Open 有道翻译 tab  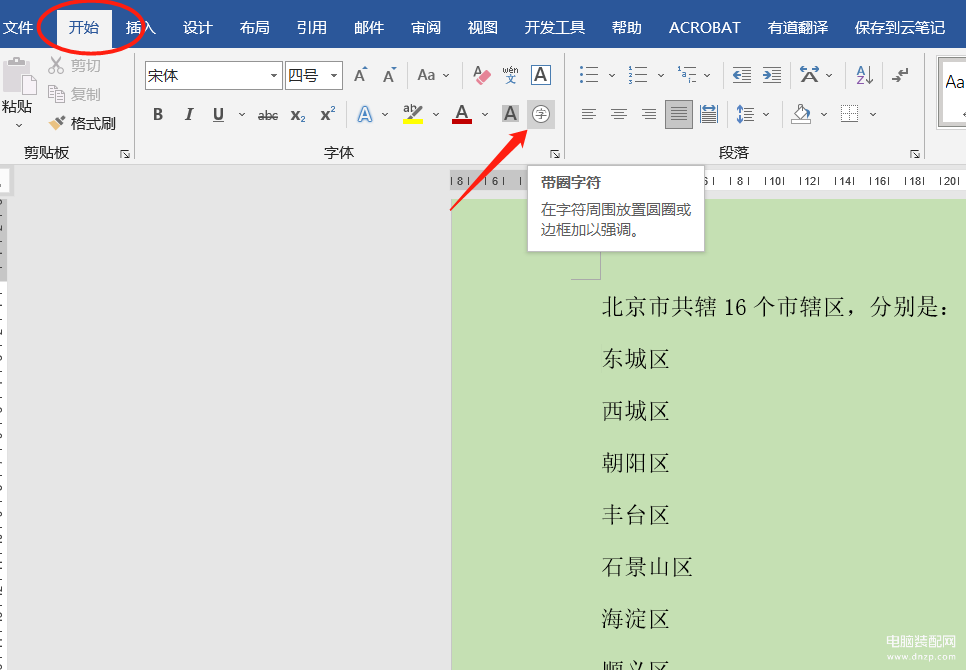[798, 28]
